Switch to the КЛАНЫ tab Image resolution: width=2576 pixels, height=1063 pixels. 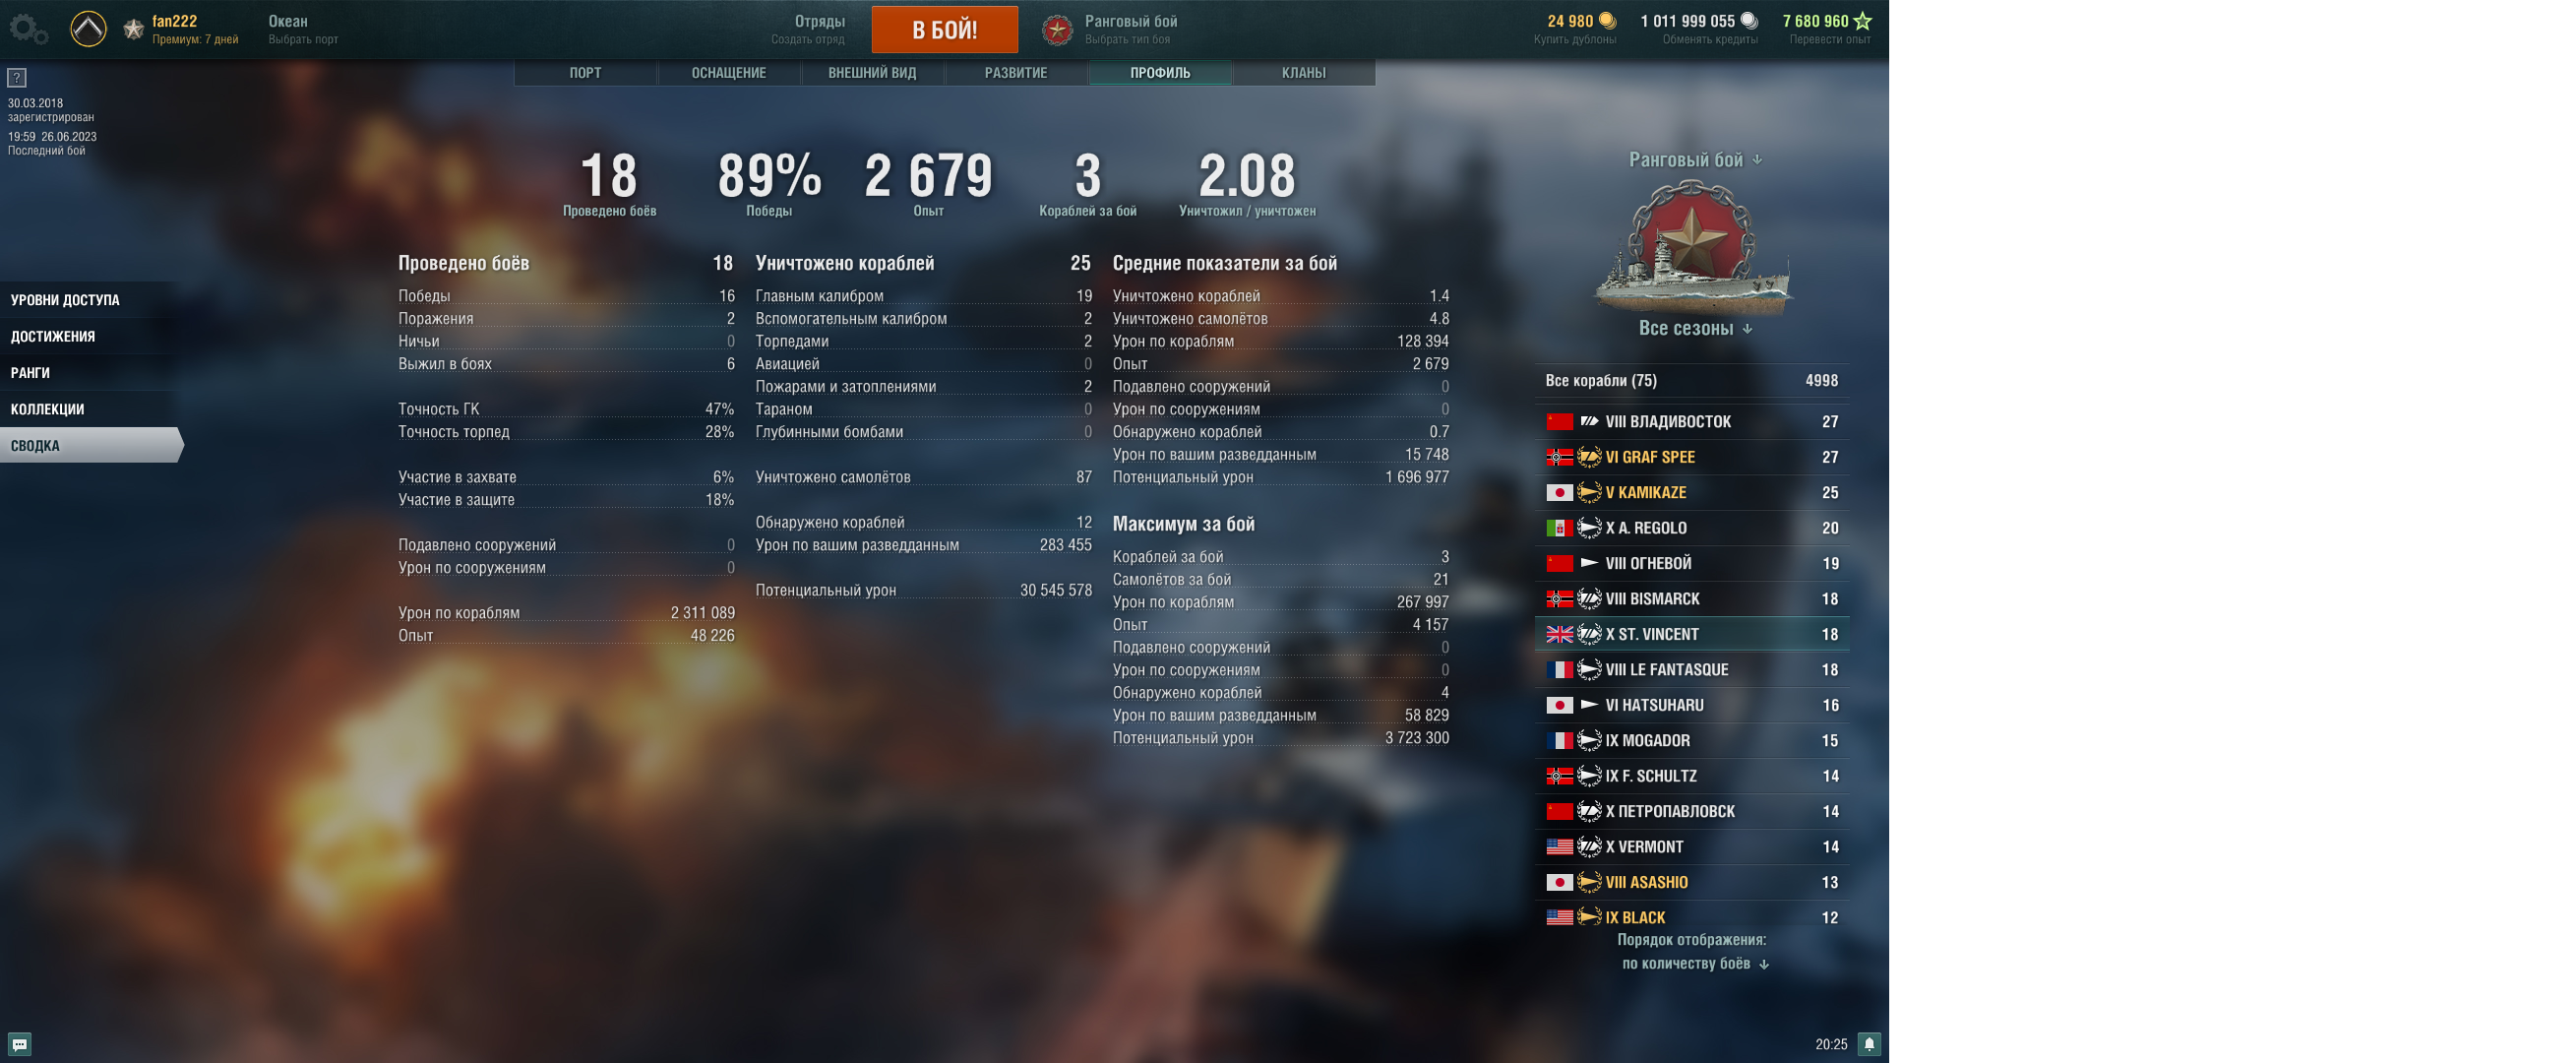click(x=1303, y=72)
